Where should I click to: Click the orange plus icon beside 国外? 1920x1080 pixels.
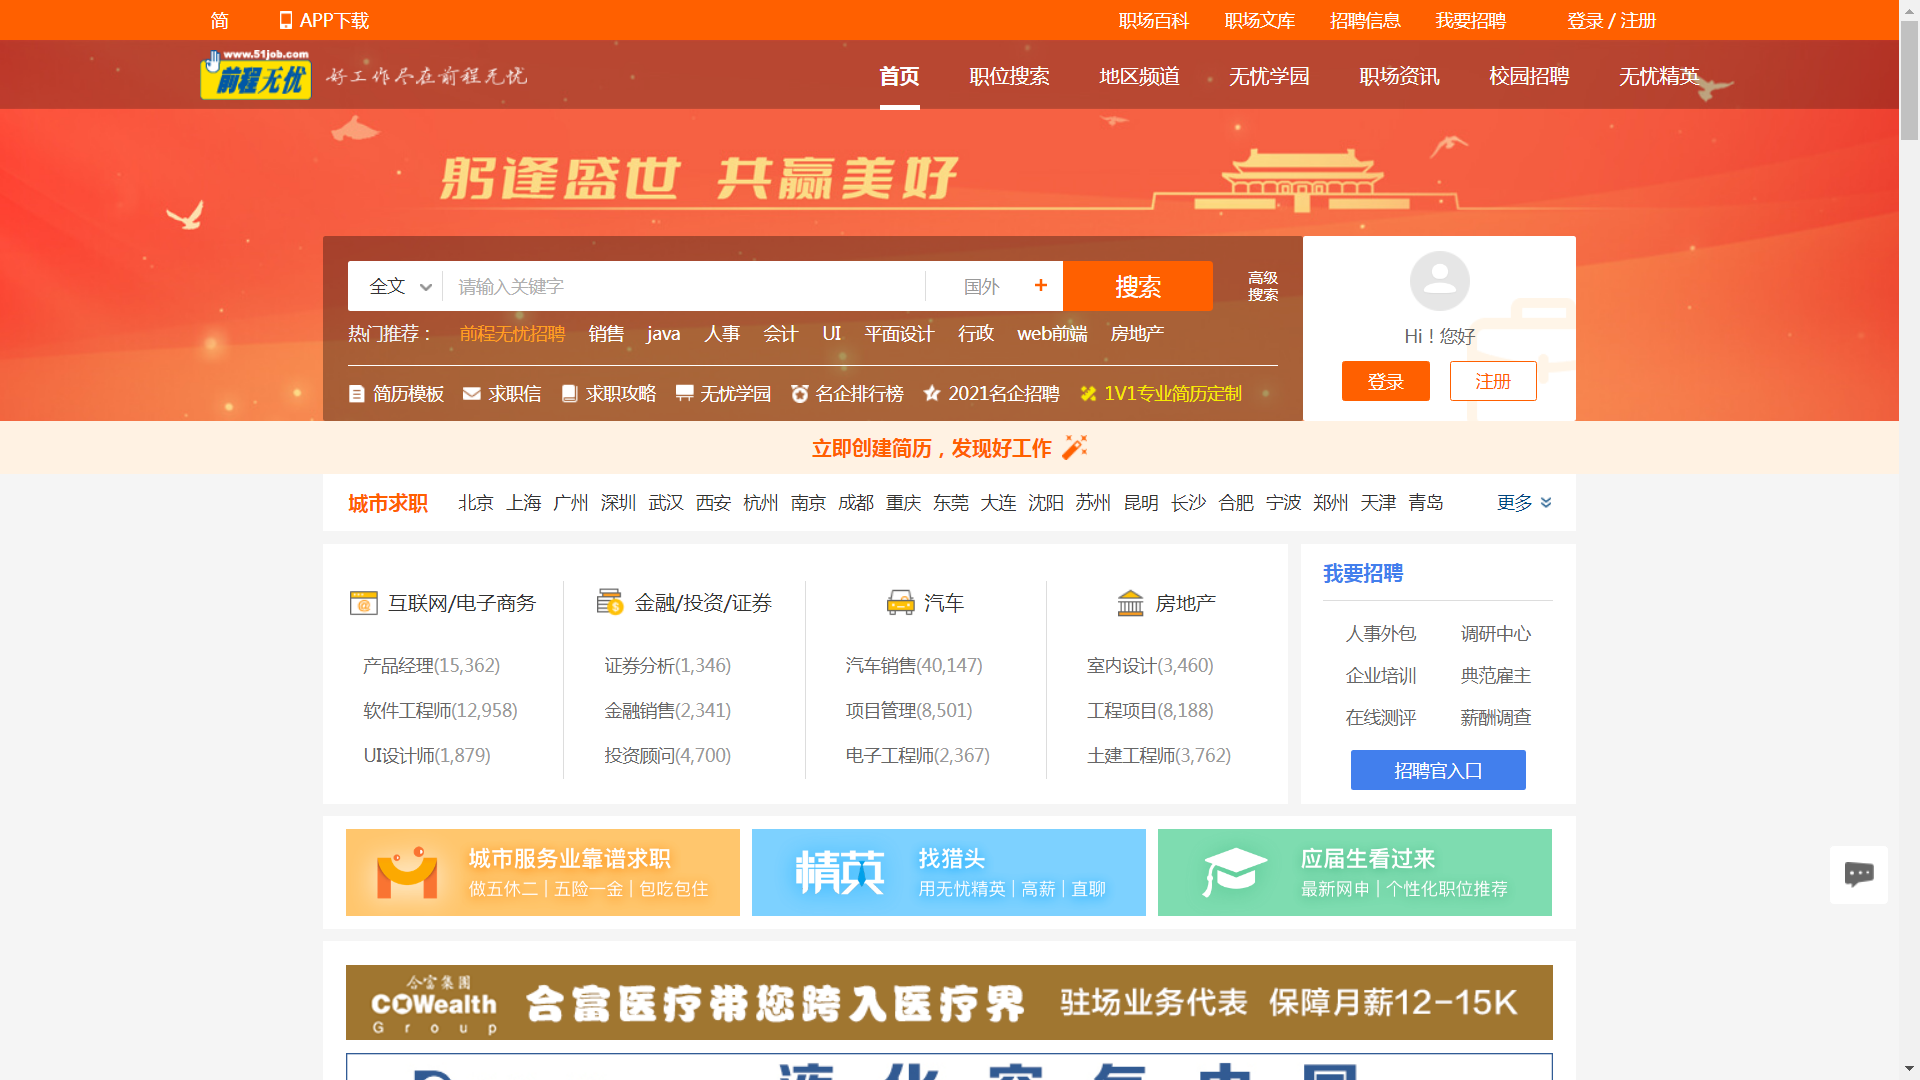click(x=1041, y=285)
